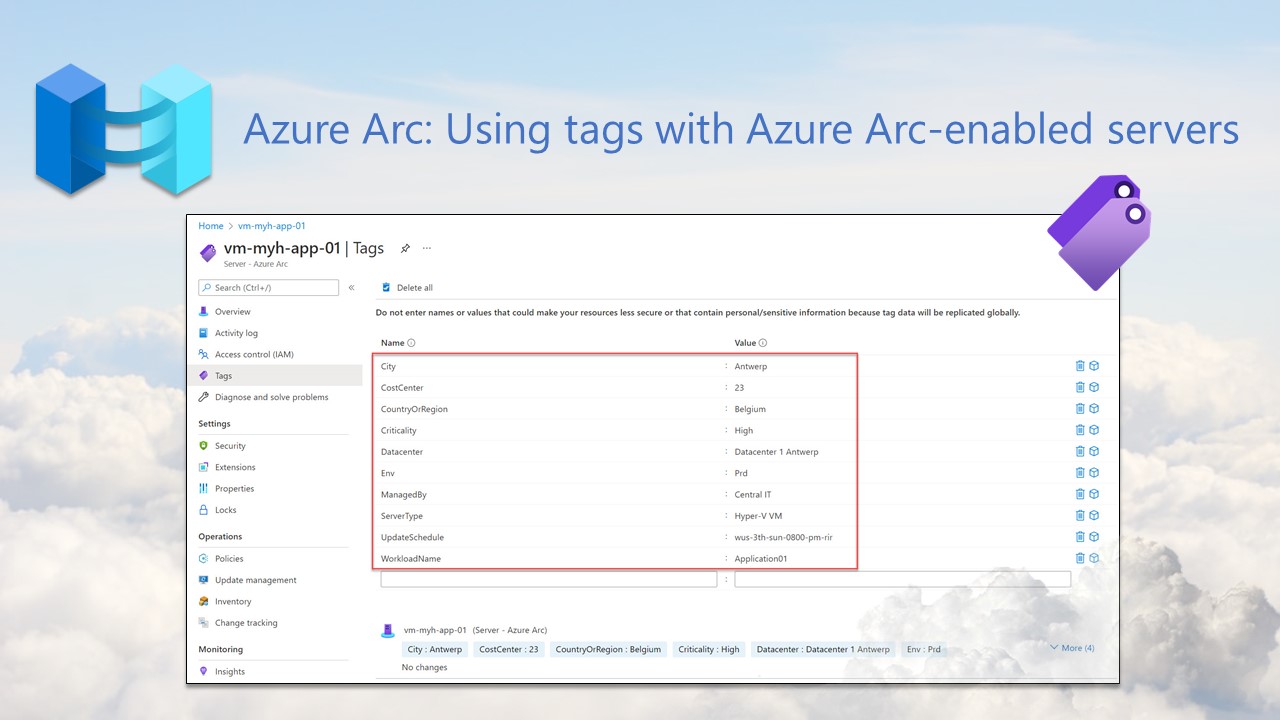Click the Home breadcrumb link
The image size is (1280, 720).
[210, 225]
